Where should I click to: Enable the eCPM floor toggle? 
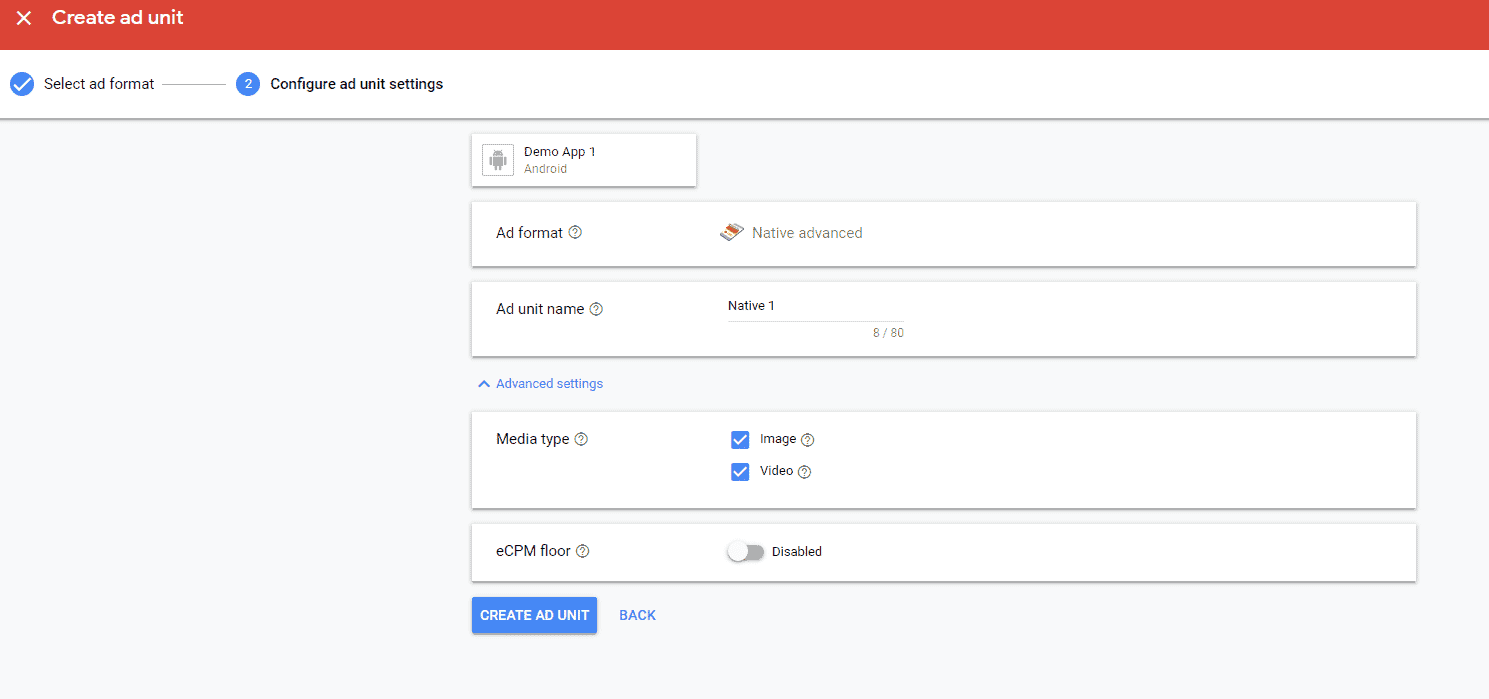coord(745,551)
